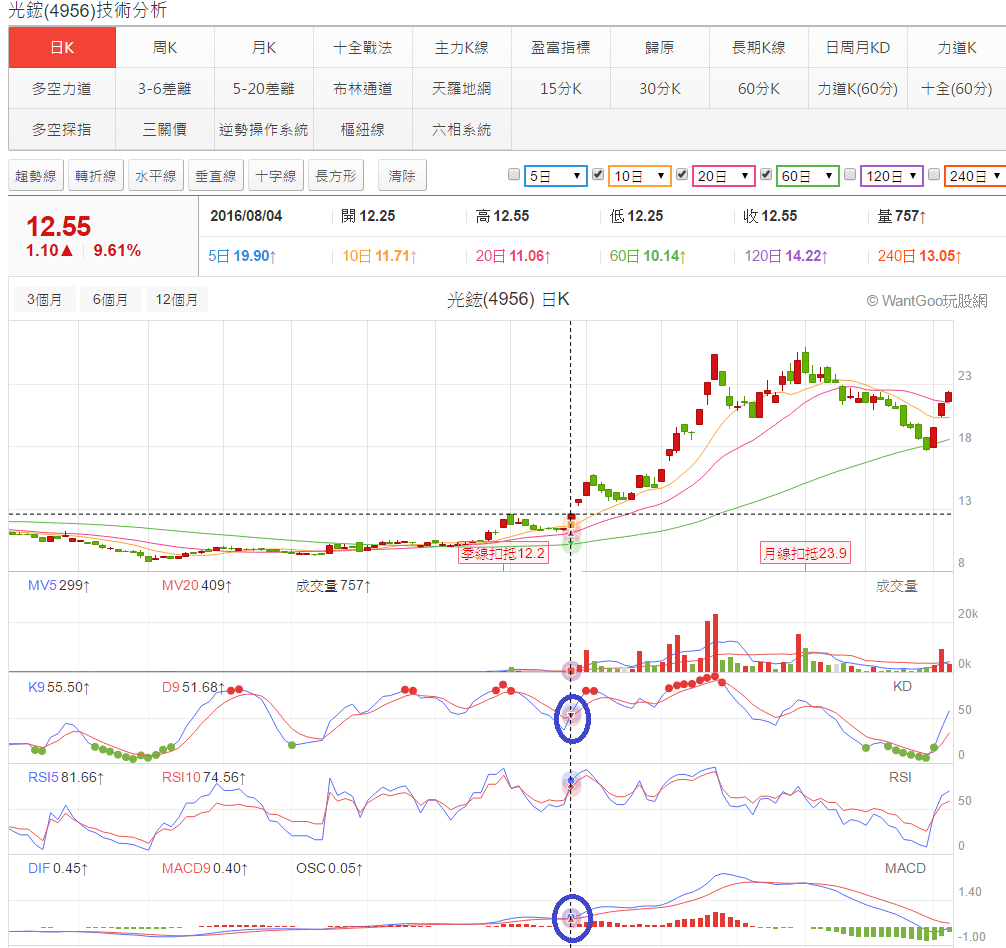1006x948 pixels.
Task: Click the blue circled KD crossover marker
Action: pos(572,717)
